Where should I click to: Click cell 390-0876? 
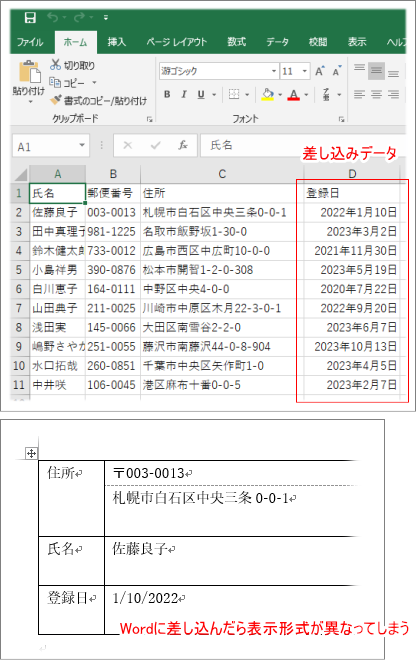[x=113, y=270]
